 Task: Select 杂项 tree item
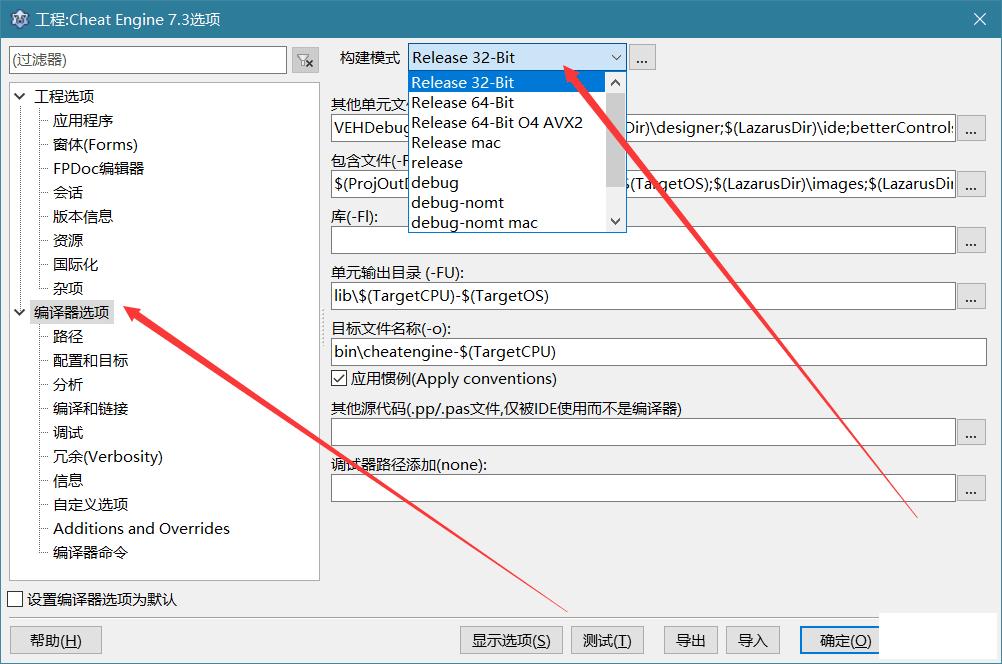[68, 289]
